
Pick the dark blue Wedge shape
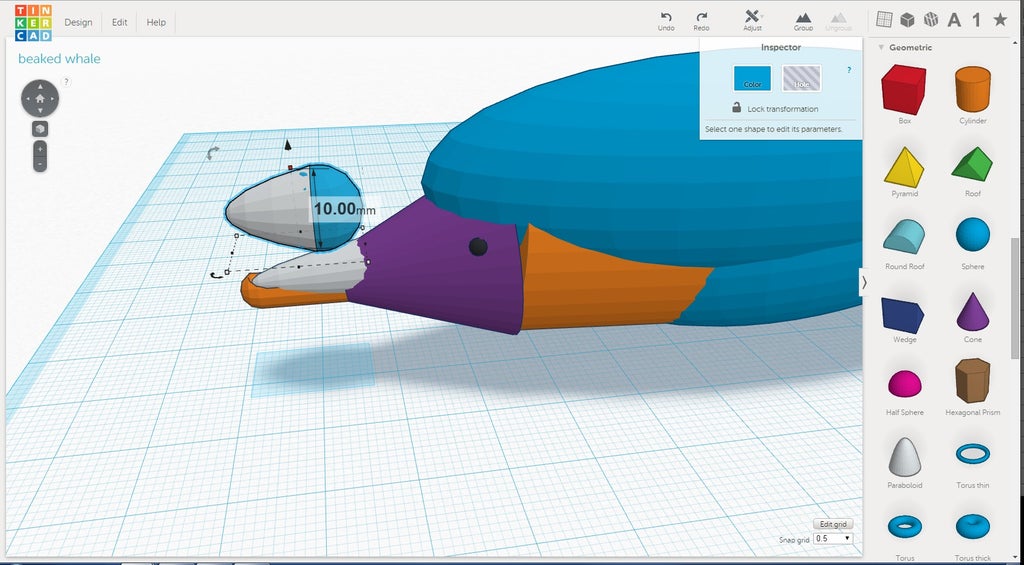click(x=903, y=315)
